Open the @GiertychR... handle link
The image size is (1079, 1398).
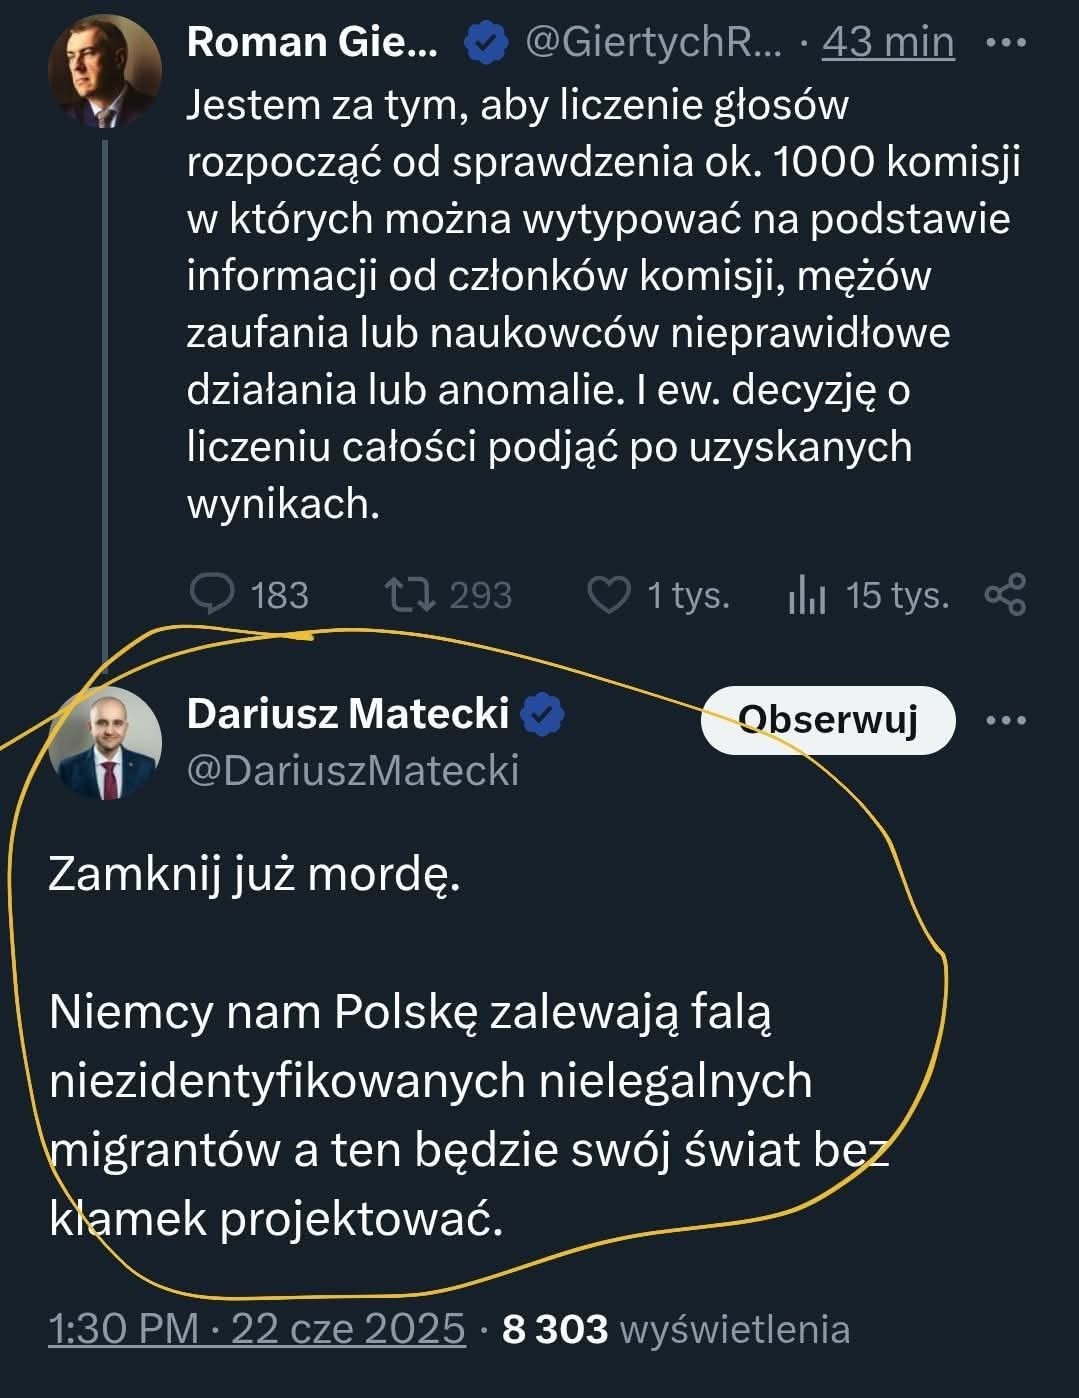pyautogui.click(x=653, y=43)
